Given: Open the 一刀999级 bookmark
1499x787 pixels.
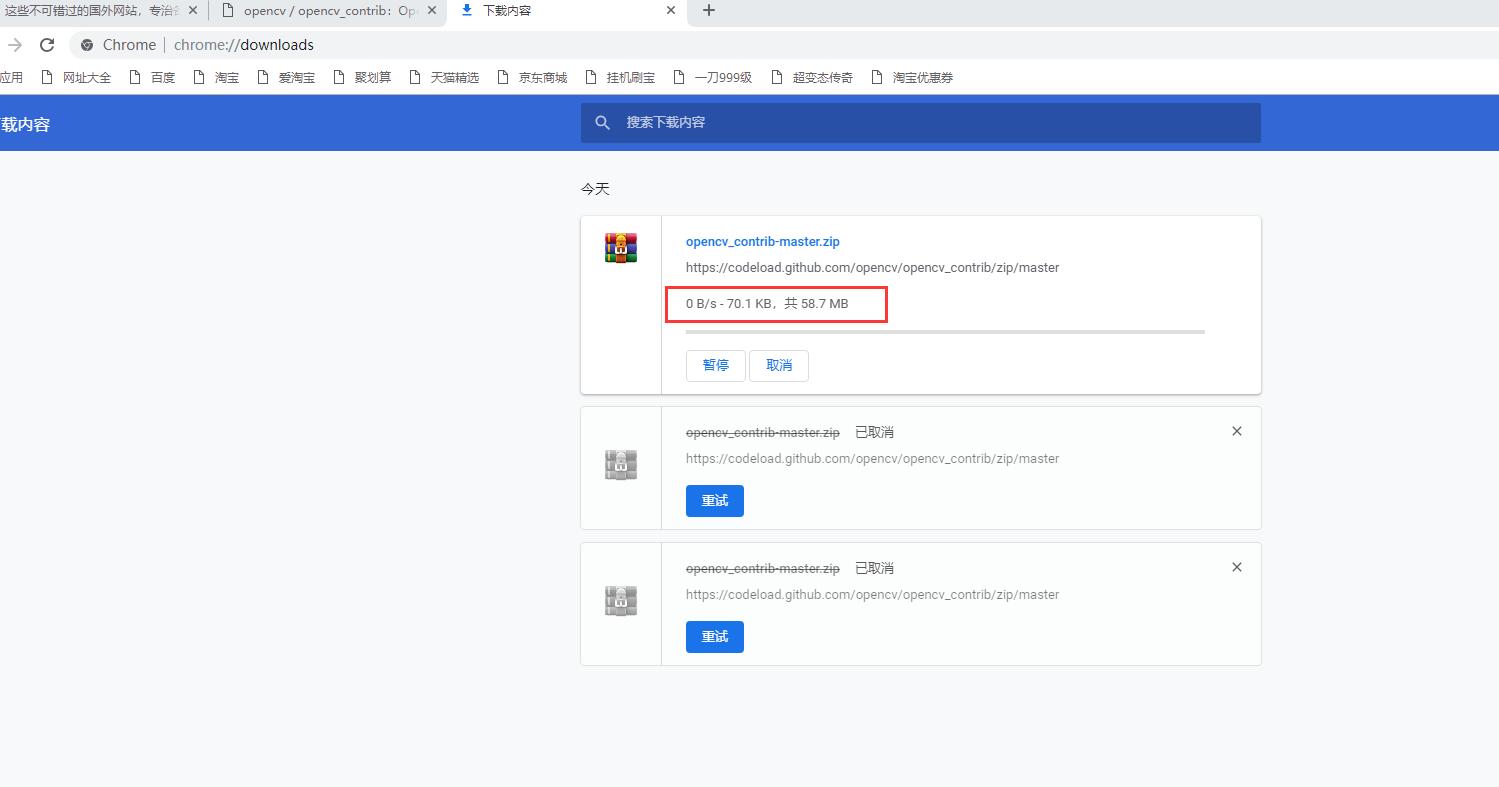Looking at the screenshot, I should point(712,77).
